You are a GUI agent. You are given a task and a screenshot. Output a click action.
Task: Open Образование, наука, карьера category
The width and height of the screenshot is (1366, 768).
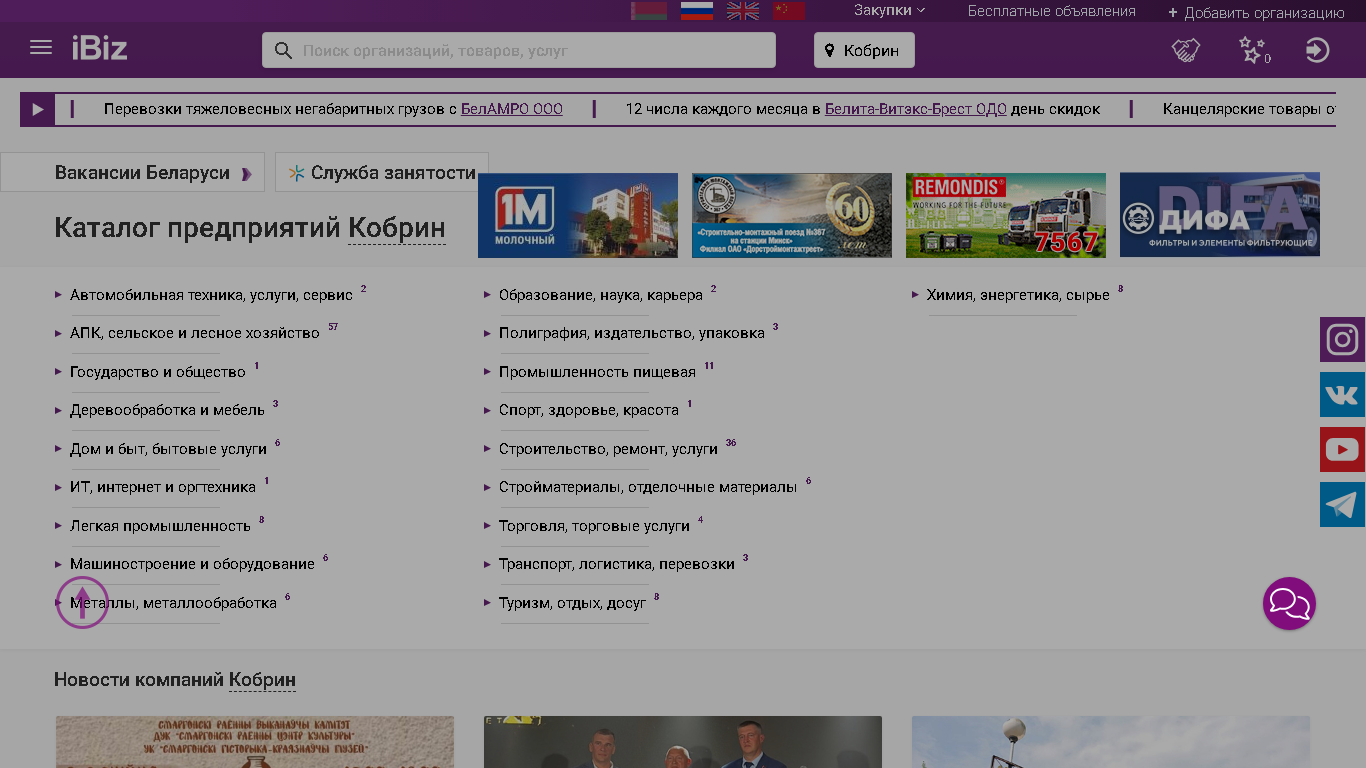pos(601,295)
